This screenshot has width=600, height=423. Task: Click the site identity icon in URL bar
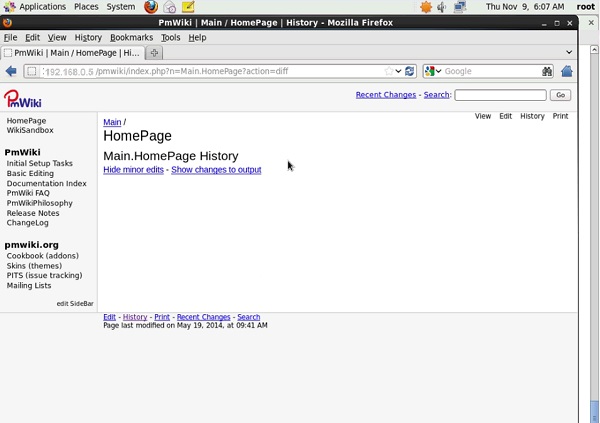tap(32, 71)
